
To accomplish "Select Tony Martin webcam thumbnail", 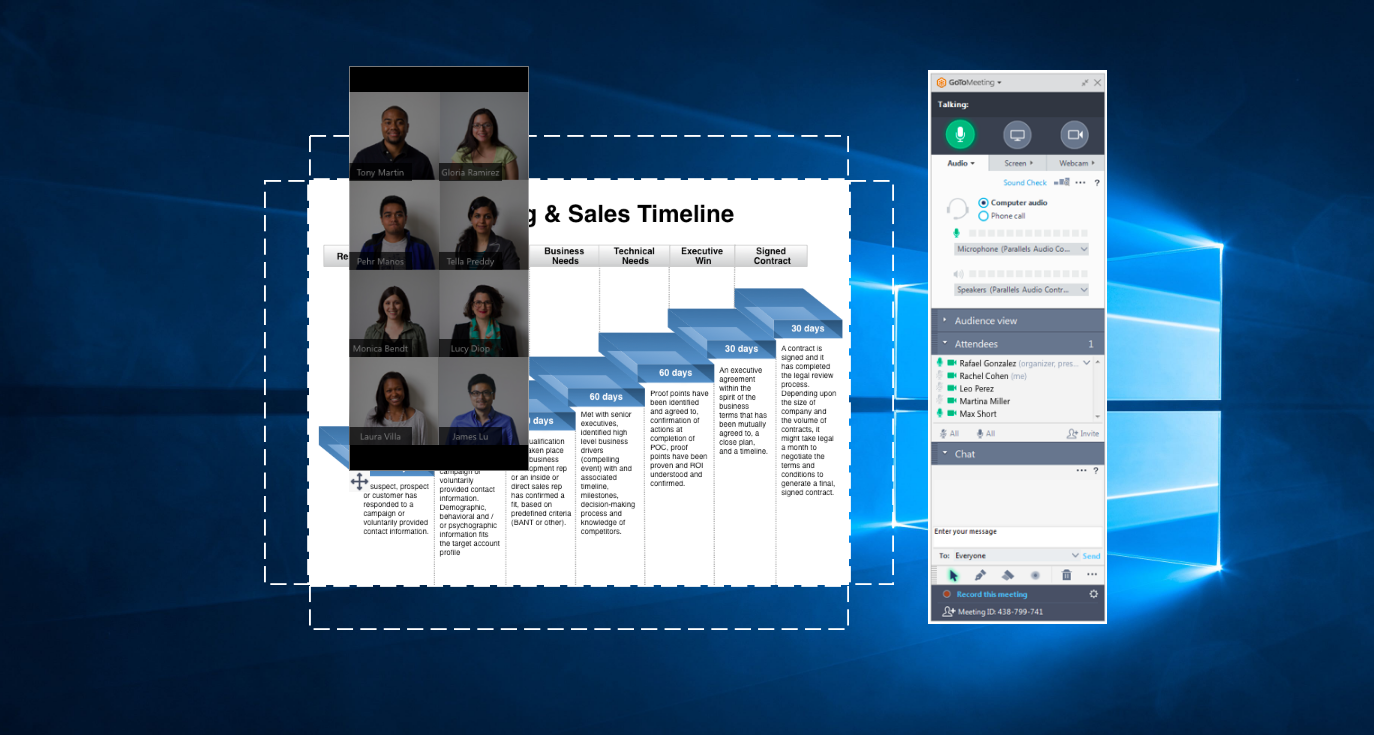I will click(394, 136).
